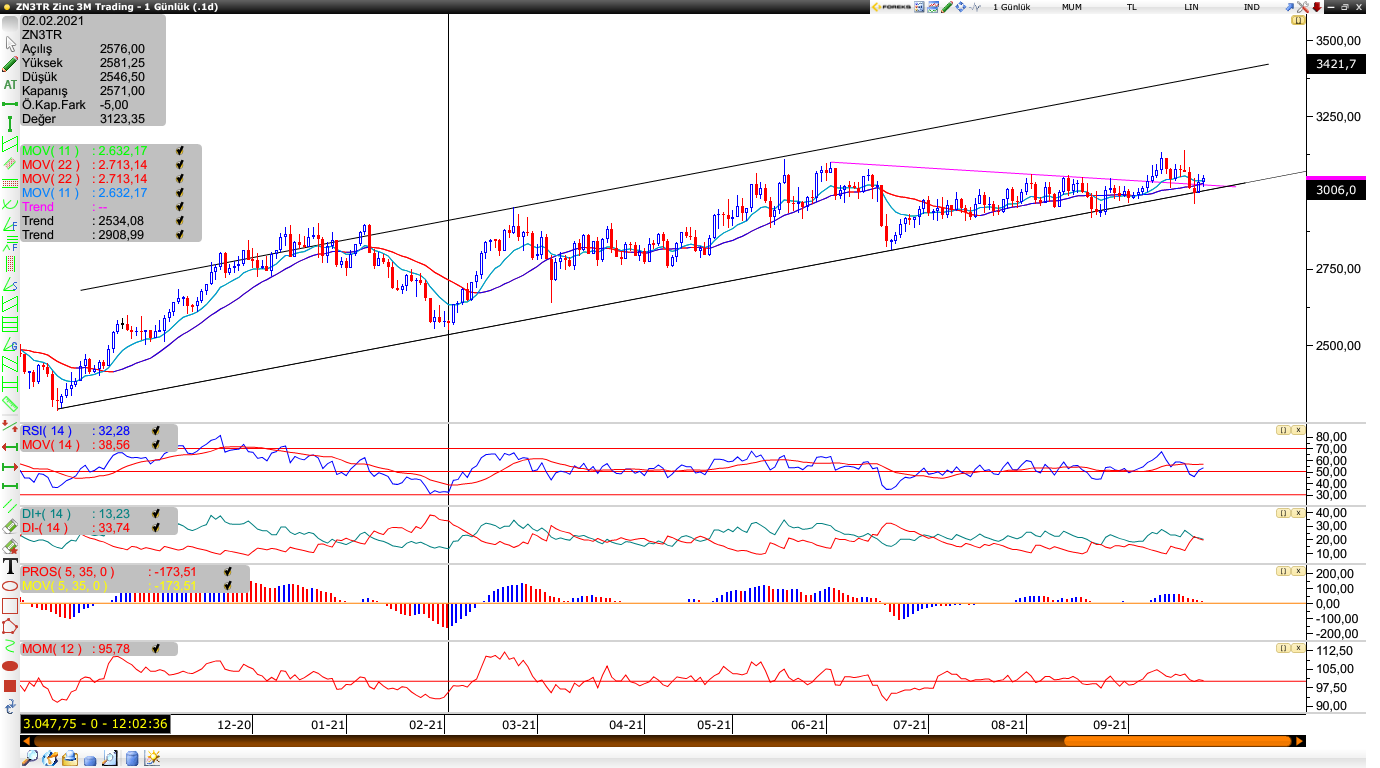1380x768 pixels.
Task: Select the text T tool
Action: (x=10, y=567)
